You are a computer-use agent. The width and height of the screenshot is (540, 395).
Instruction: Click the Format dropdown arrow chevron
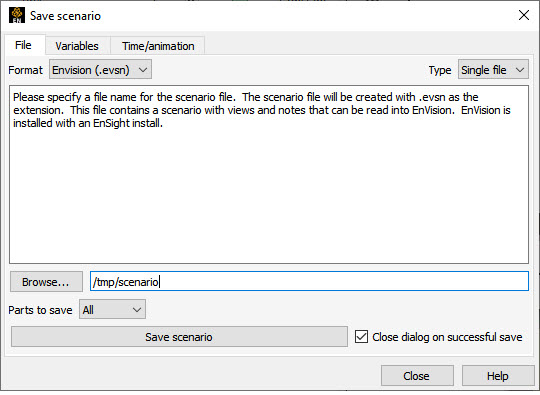click(x=143, y=70)
